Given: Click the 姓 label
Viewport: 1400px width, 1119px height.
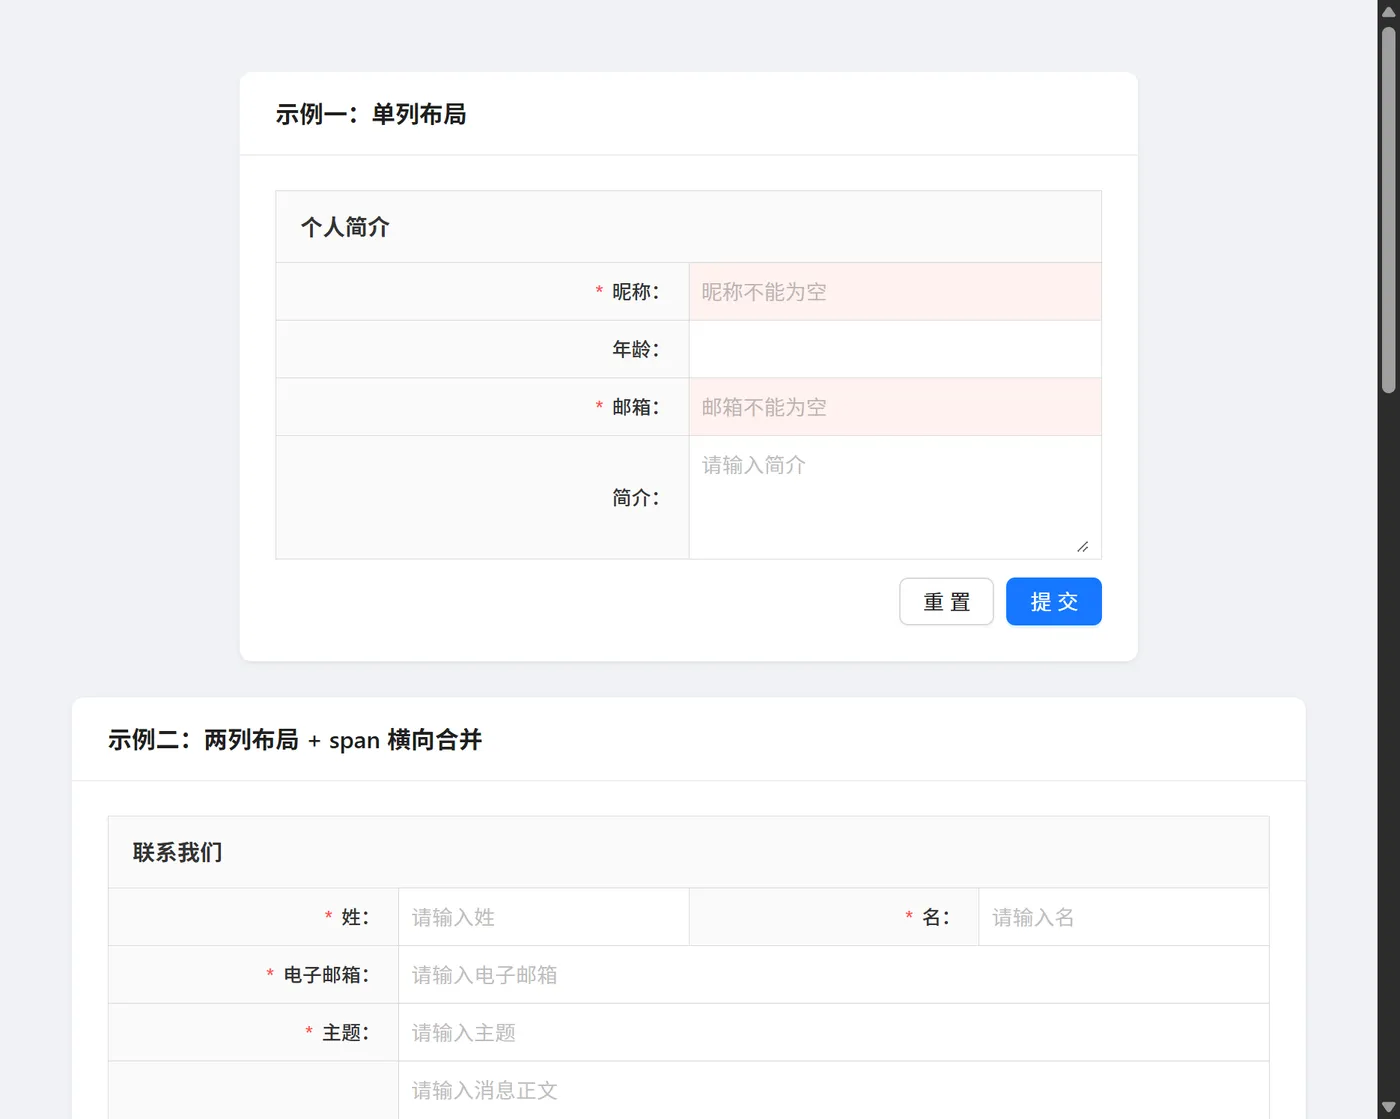Looking at the screenshot, I should click(x=355, y=917).
